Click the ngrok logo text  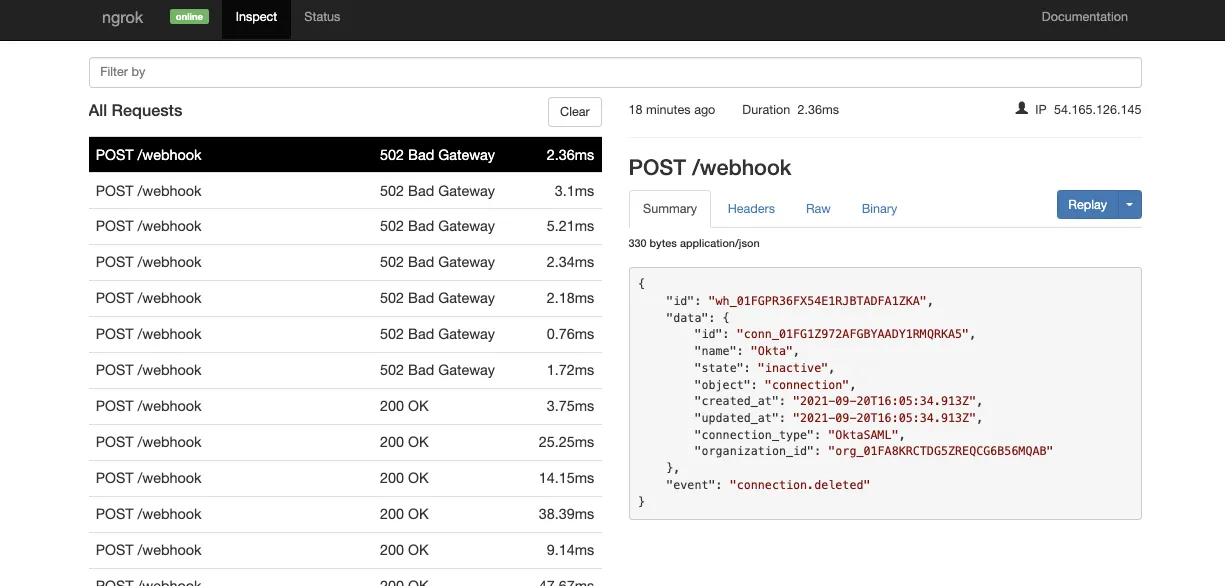click(x=122, y=18)
